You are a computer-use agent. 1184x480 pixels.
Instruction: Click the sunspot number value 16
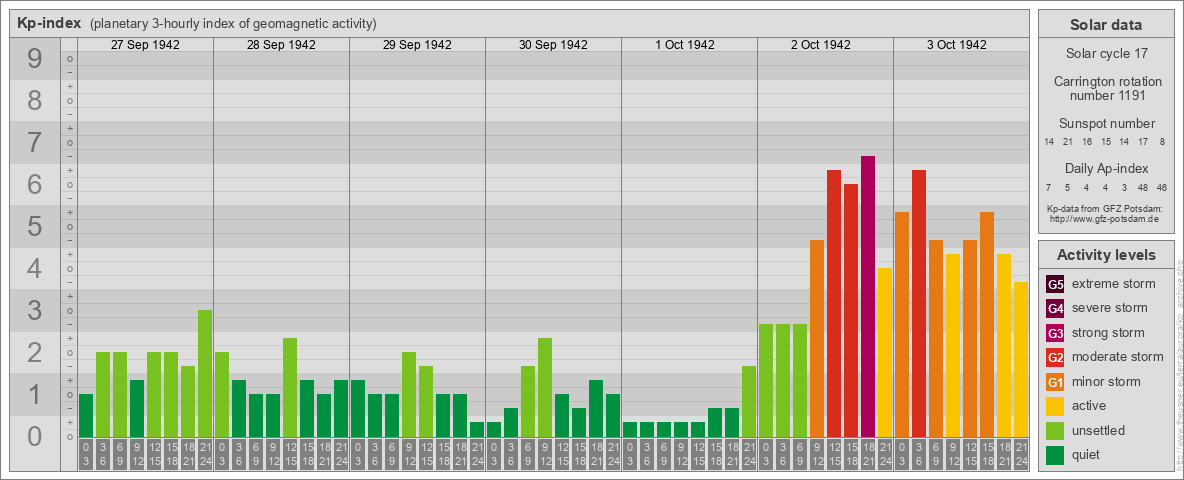[x=1087, y=142]
